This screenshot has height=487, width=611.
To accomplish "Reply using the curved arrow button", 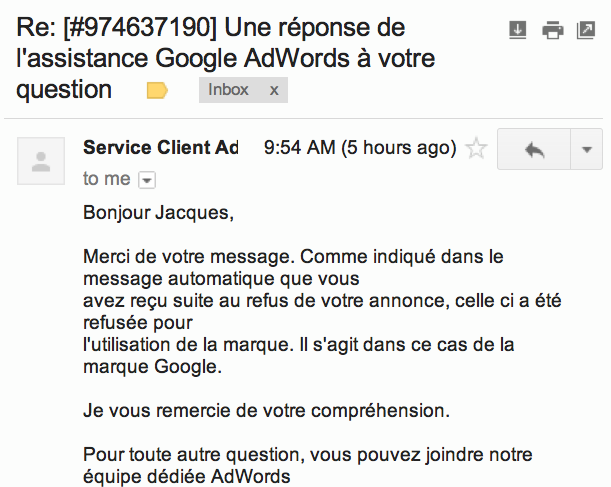I will coord(534,149).
